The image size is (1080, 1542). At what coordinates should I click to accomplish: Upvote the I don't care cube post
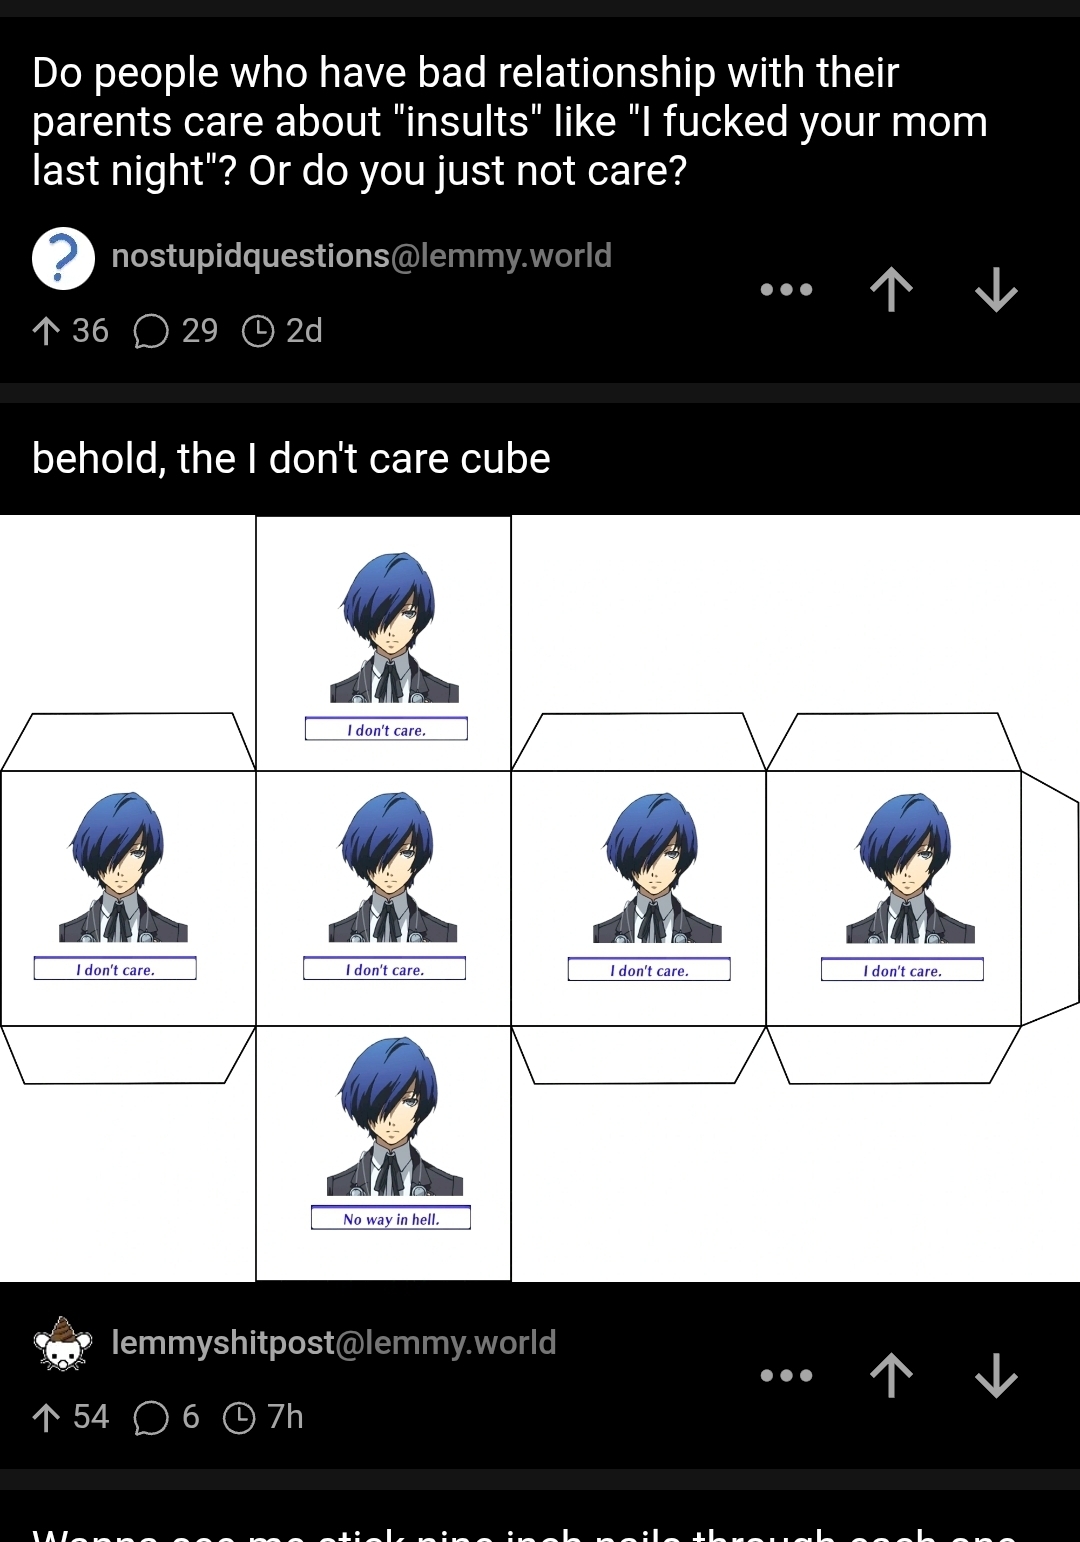[x=891, y=1376]
